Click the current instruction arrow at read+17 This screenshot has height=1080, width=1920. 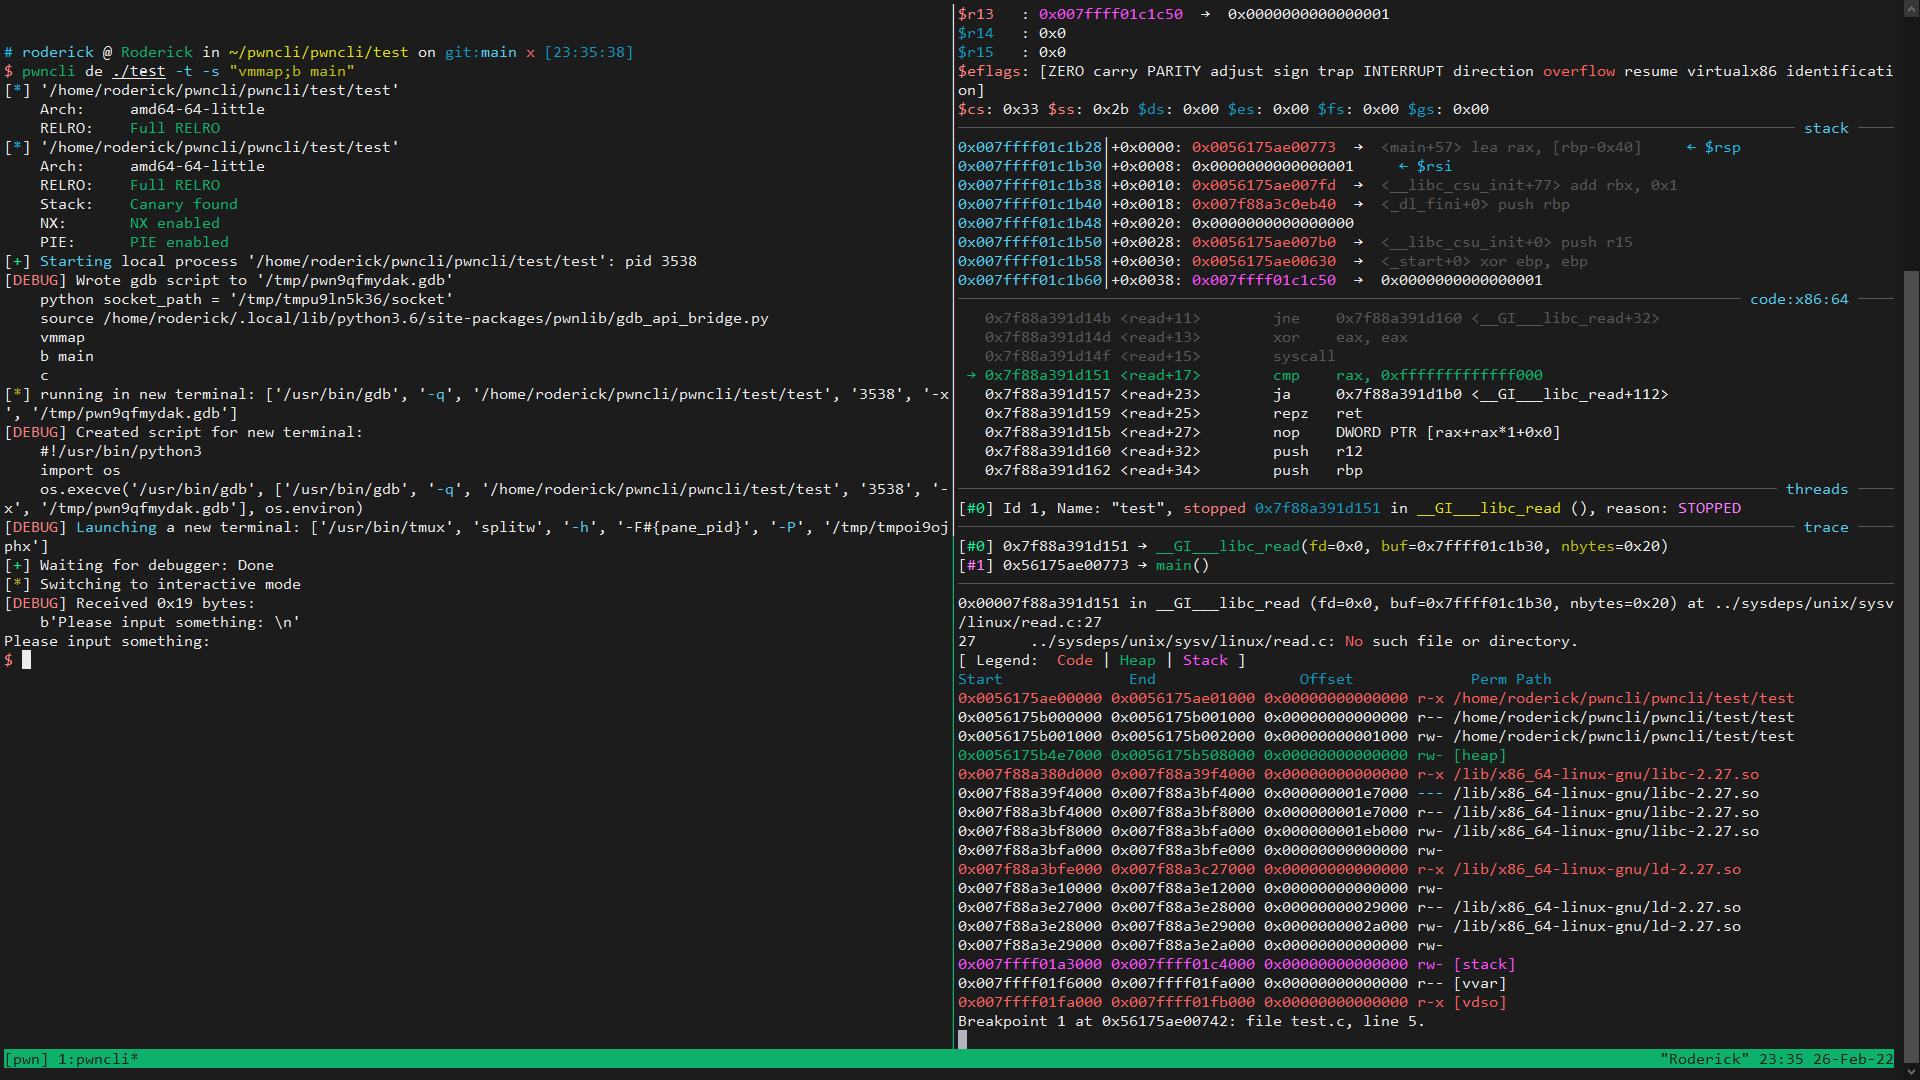pyautogui.click(x=971, y=375)
